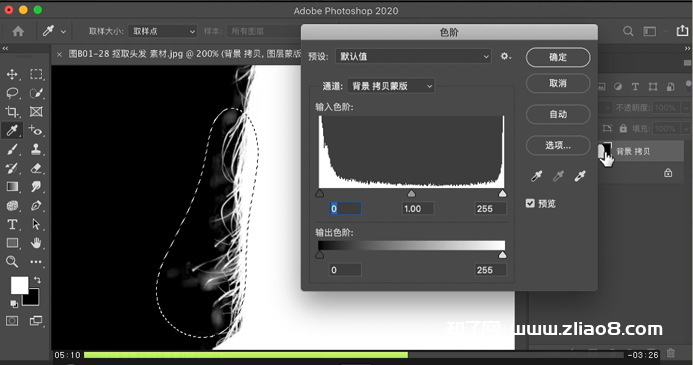693x365 pixels.
Task: Select the Quick Selection tool
Action: (x=36, y=93)
